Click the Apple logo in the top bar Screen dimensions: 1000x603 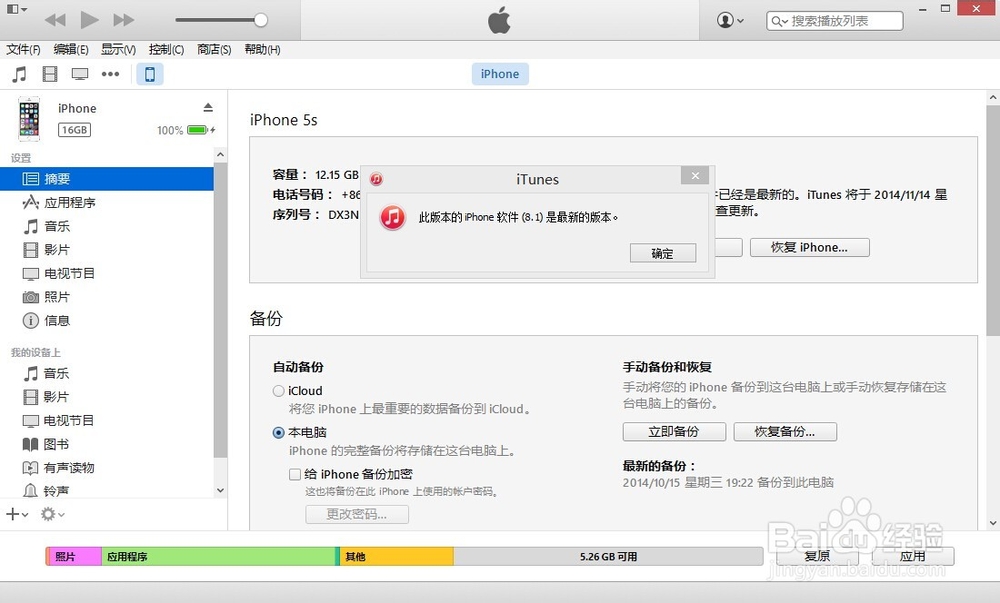point(499,20)
